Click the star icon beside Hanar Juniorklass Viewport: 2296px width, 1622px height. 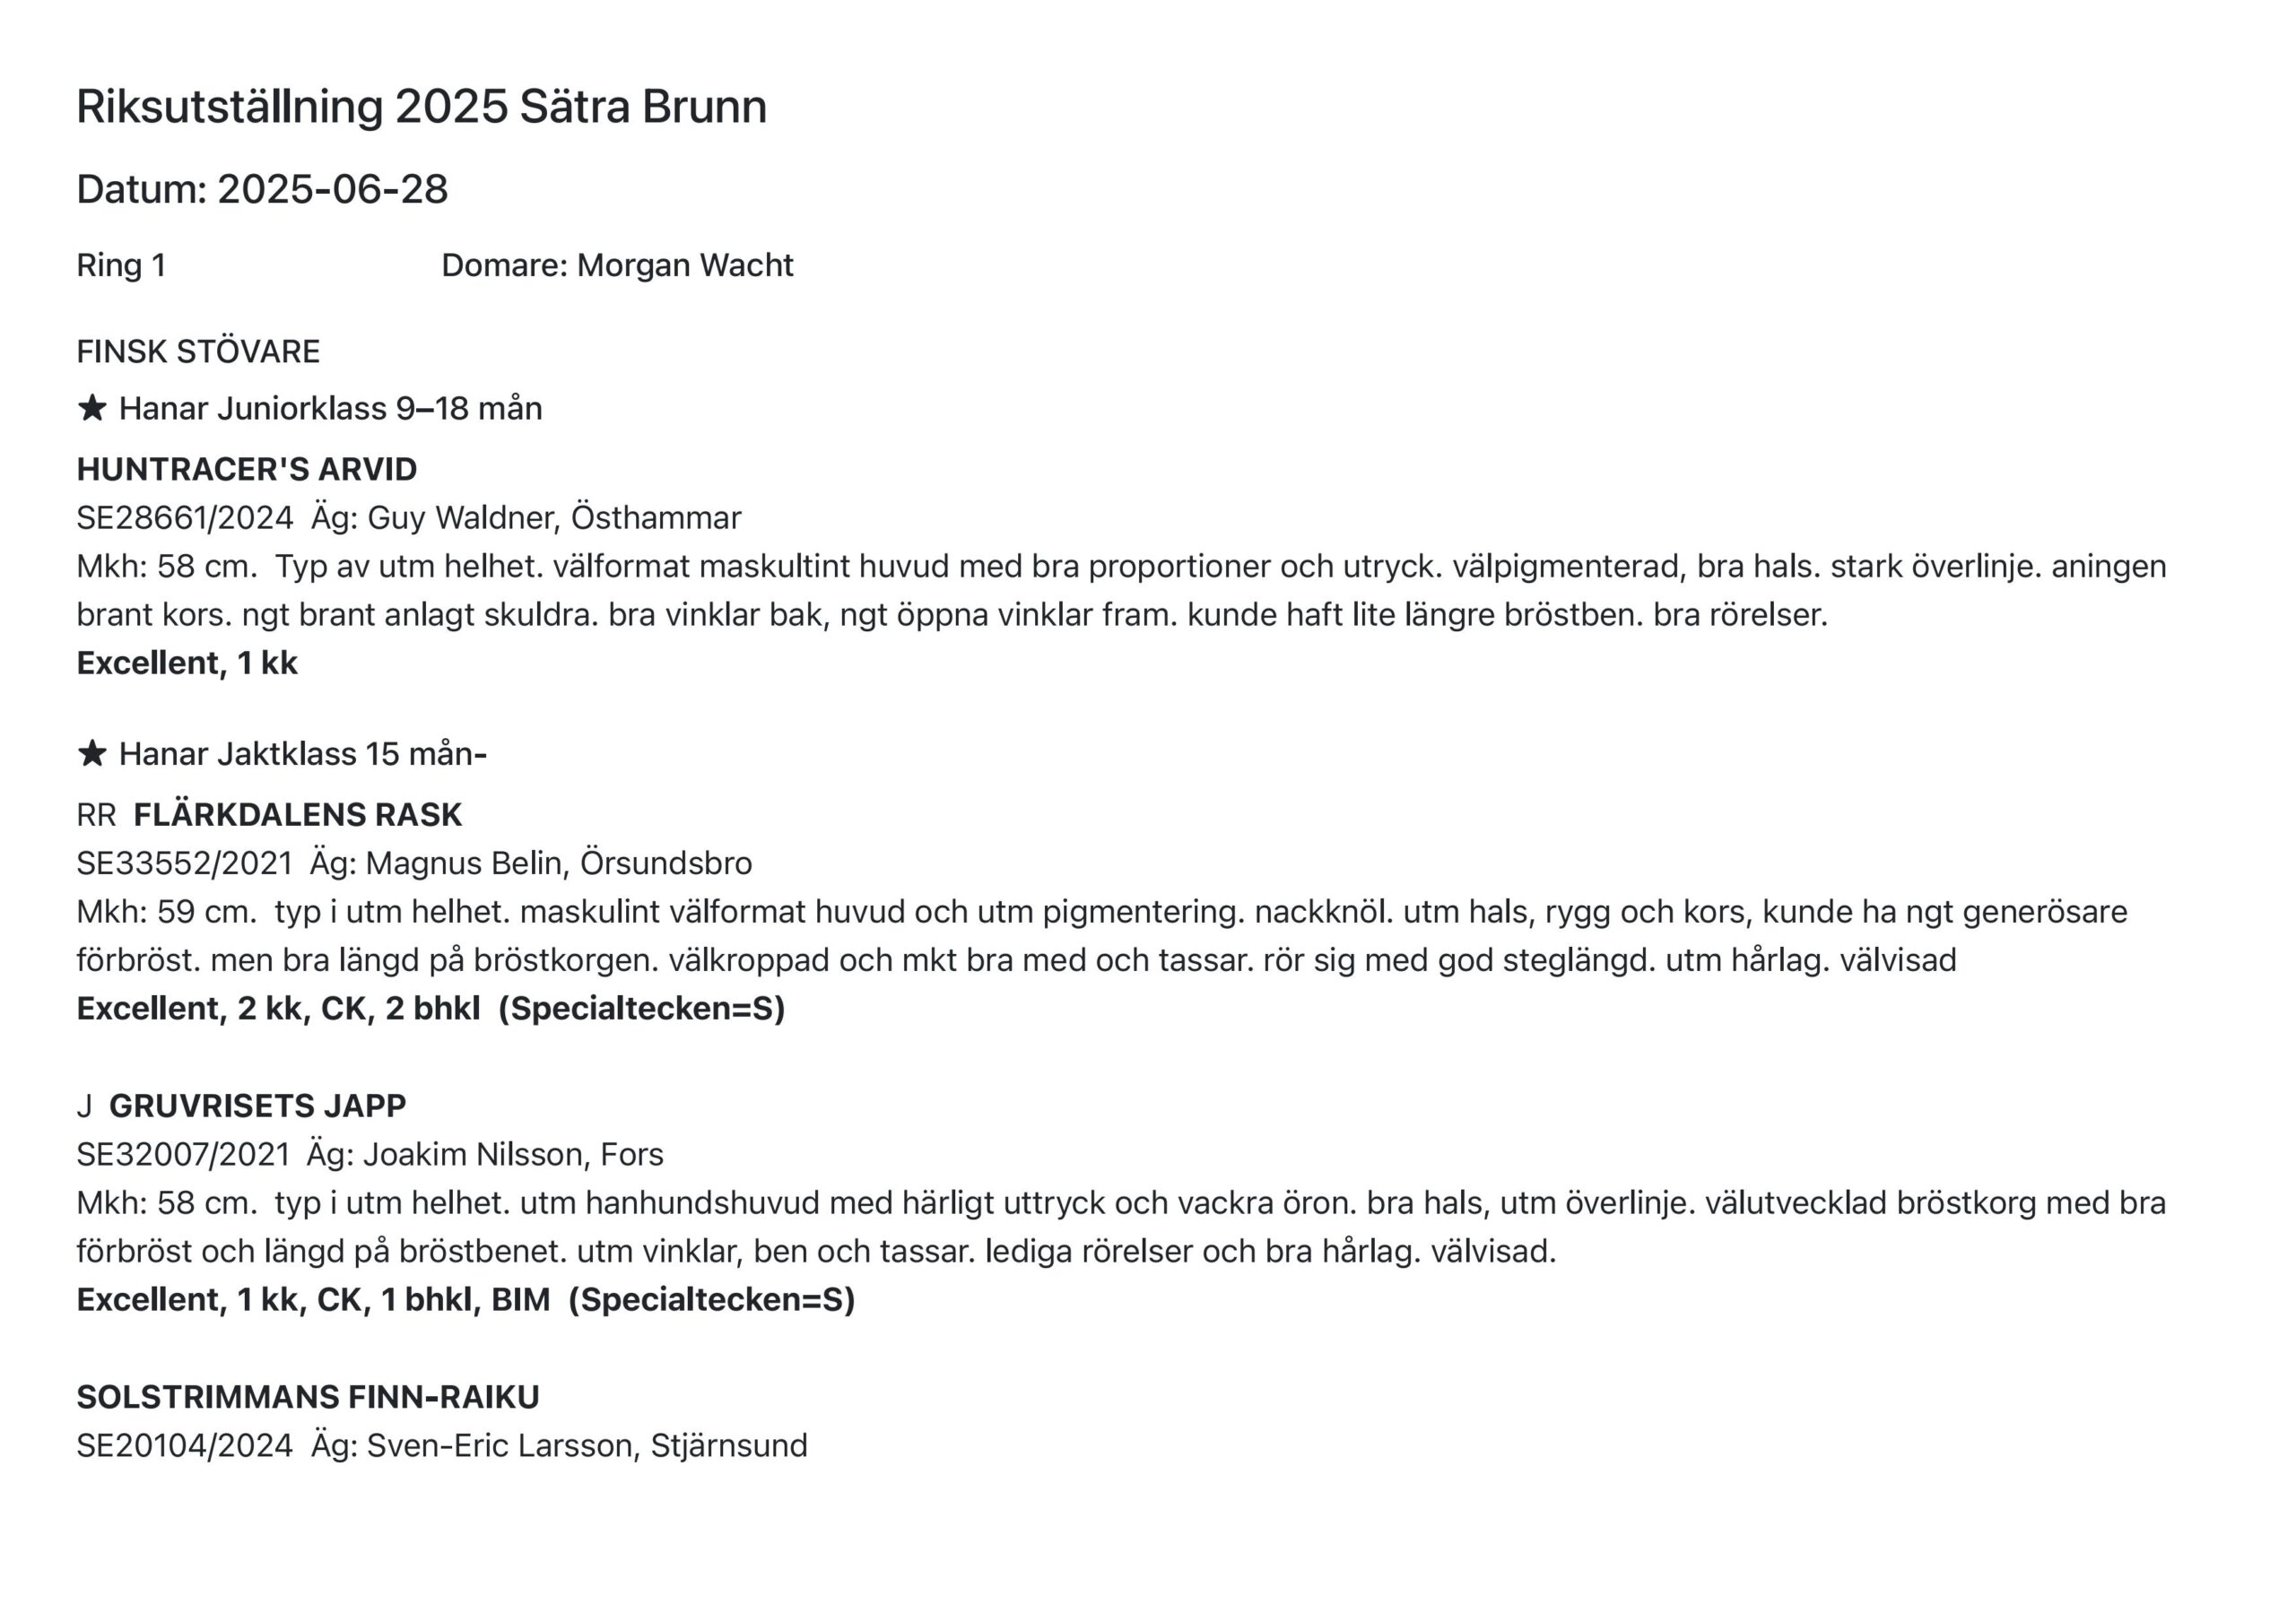[x=92, y=408]
